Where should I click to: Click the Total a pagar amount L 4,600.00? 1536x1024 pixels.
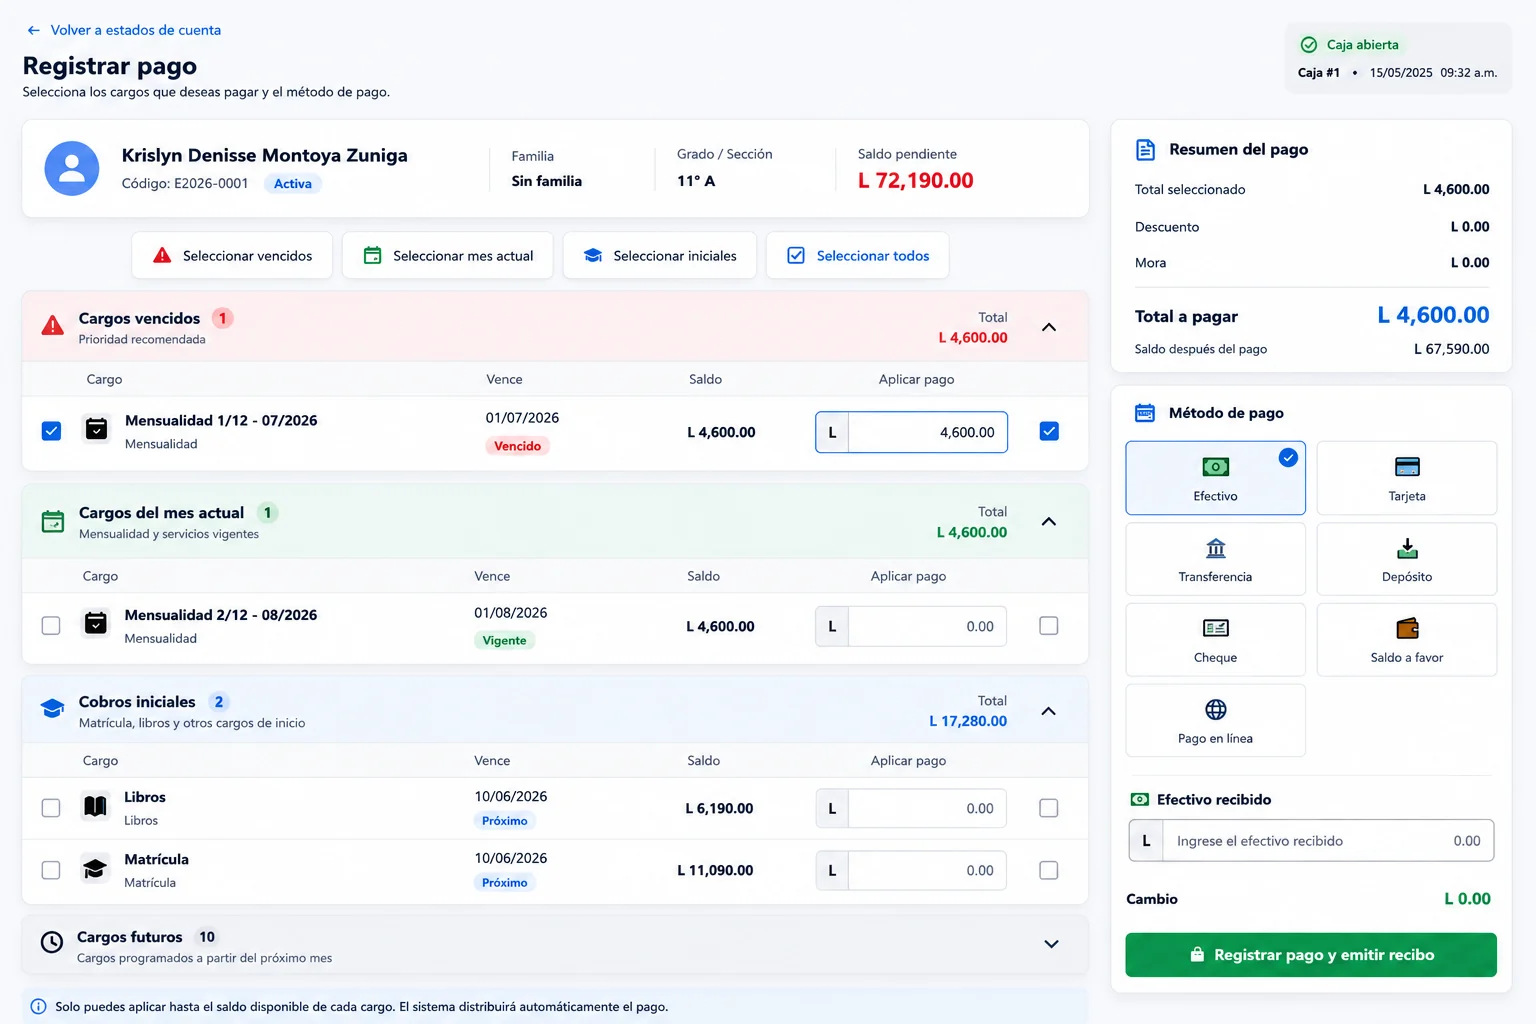(1433, 315)
